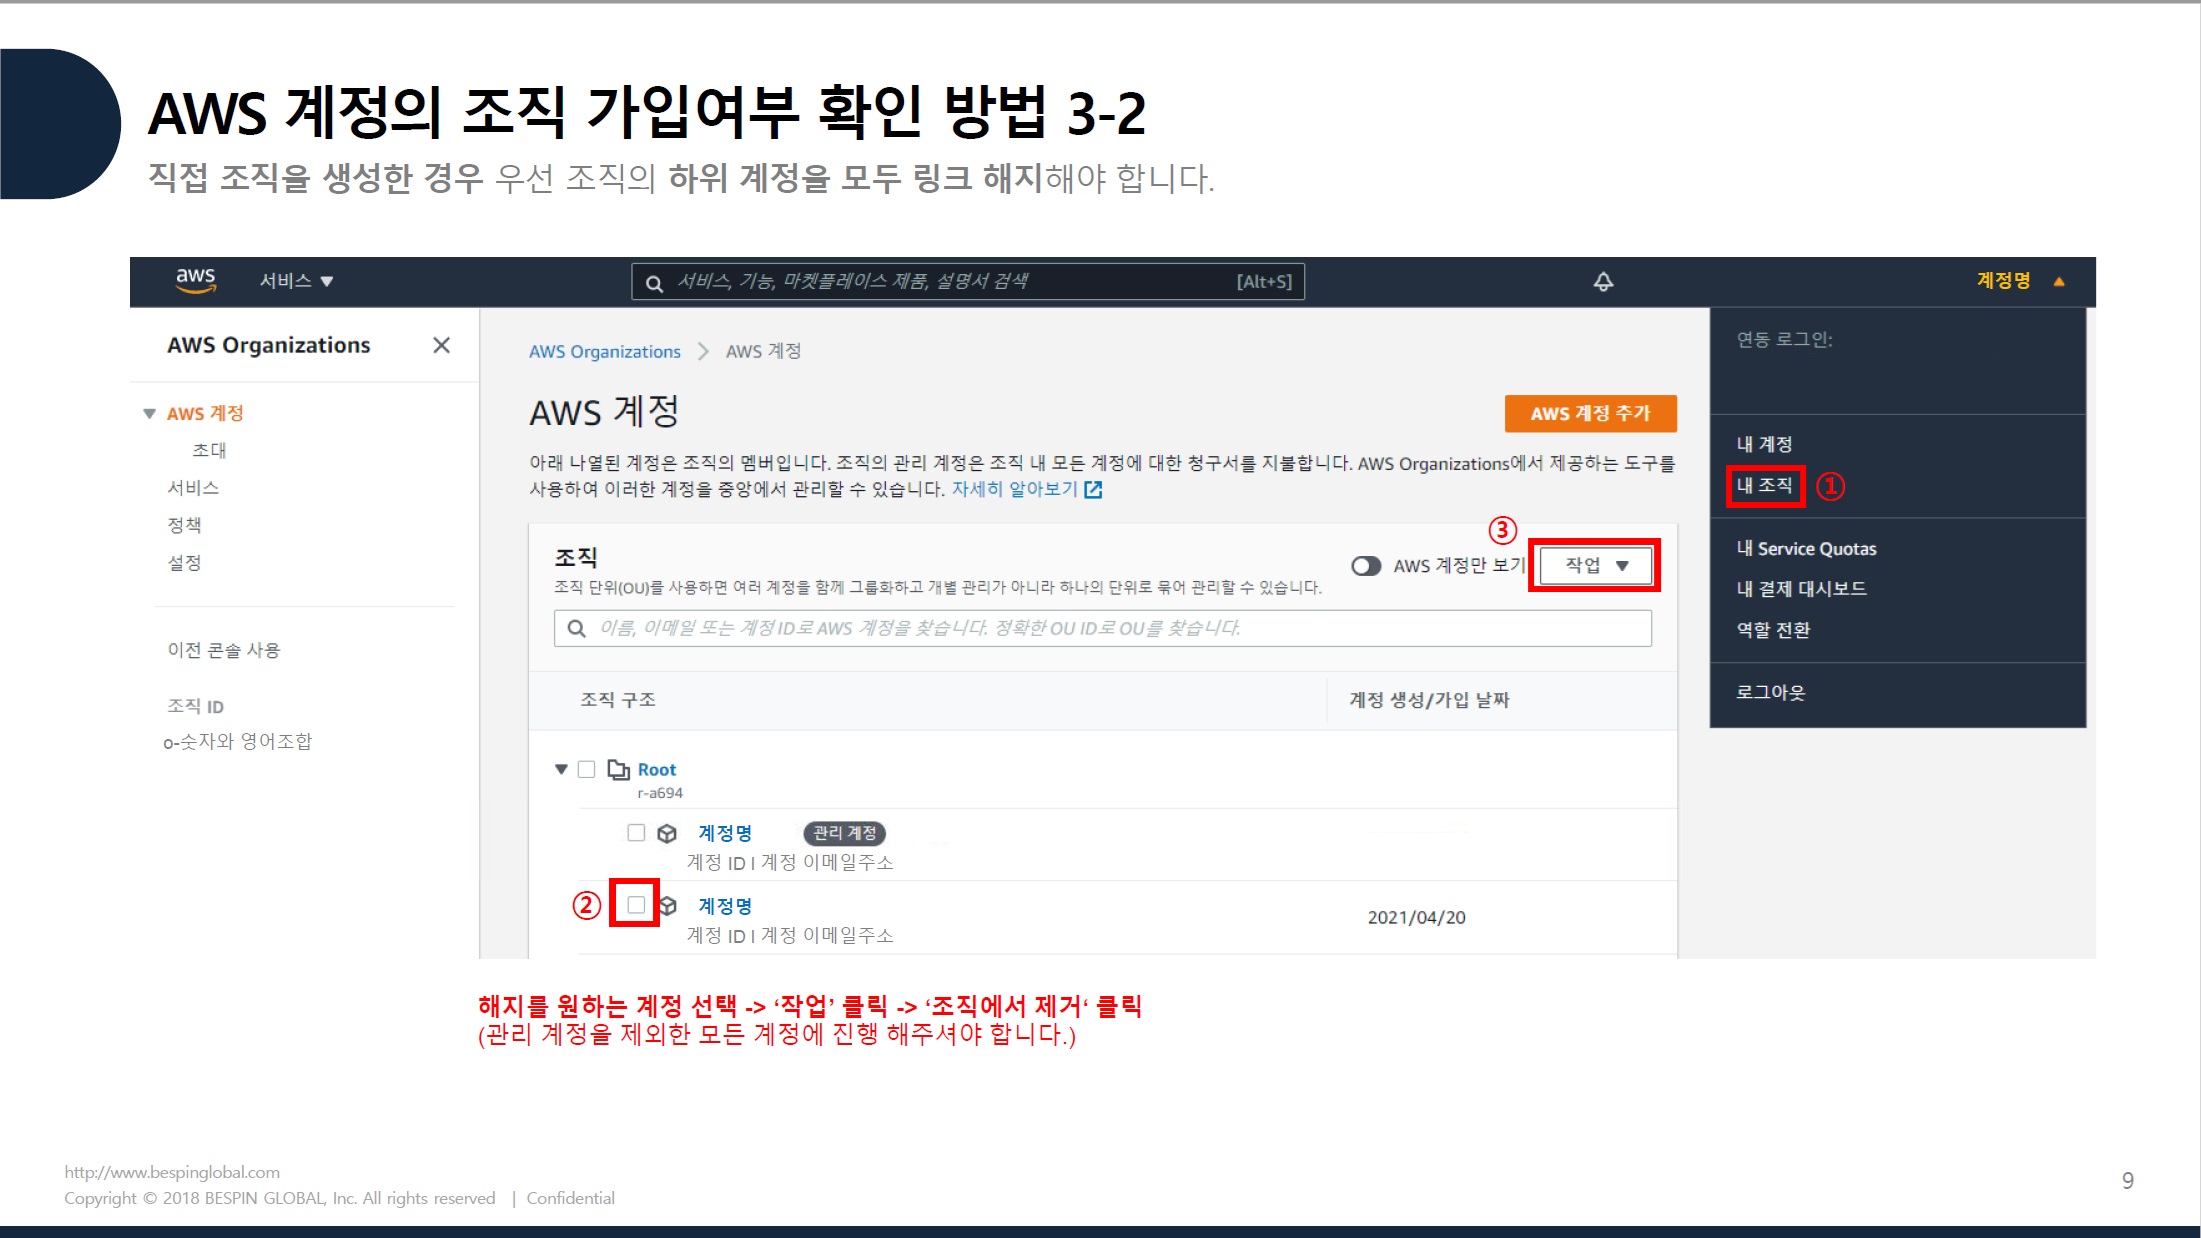Click the bespinglobal.com footer URL
Image resolution: width=2201 pixels, height=1238 pixels.
pyautogui.click(x=172, y=1172)
